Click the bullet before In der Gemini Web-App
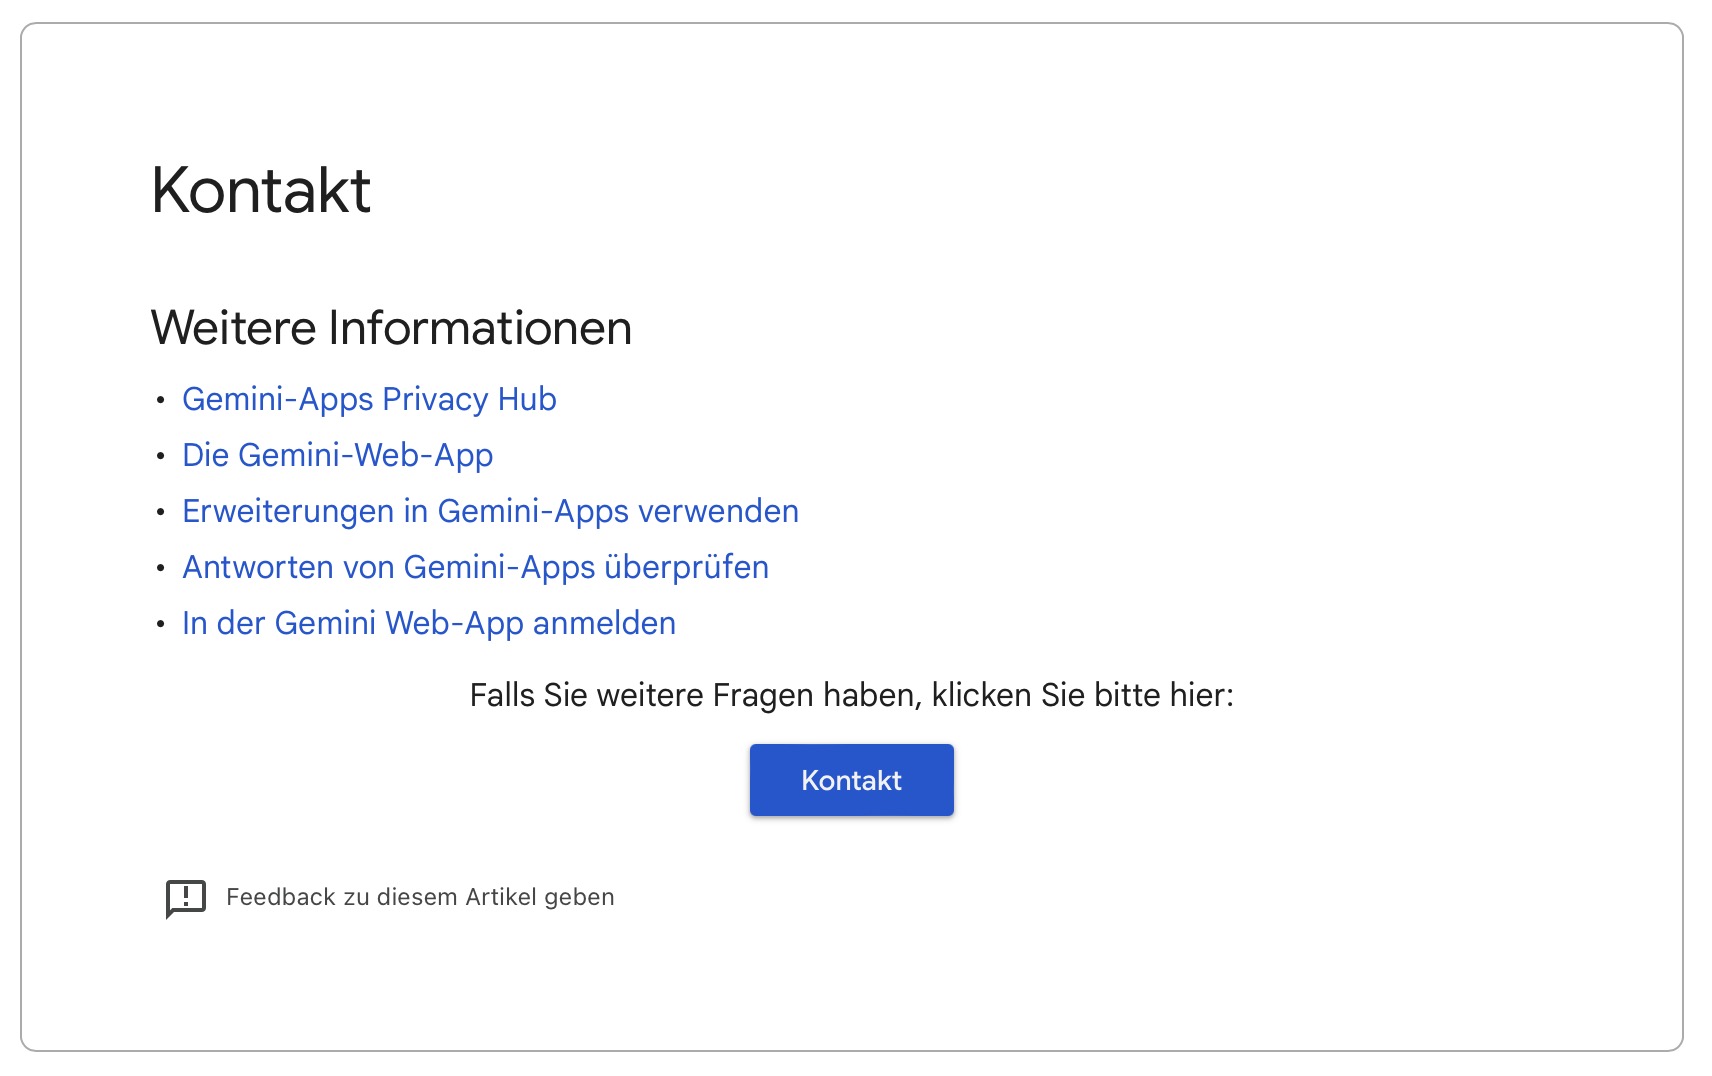 [160, 624]
